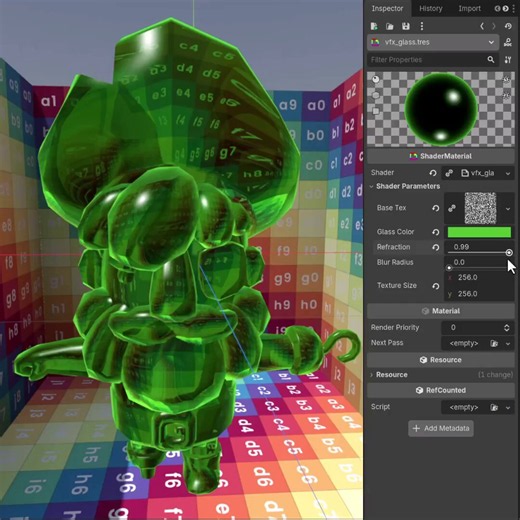Switch to the Import tab

pos(469,9)
